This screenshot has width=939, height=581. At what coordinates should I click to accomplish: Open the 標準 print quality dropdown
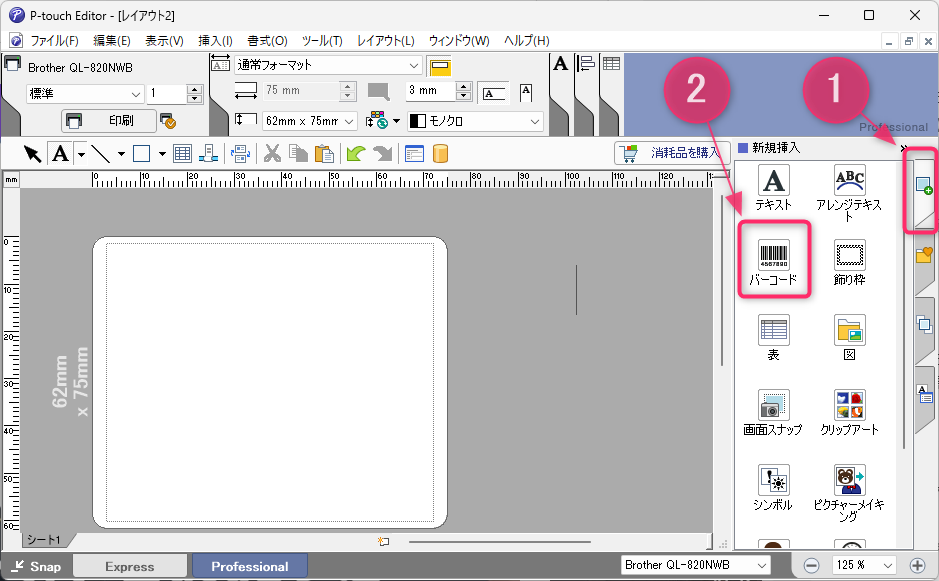pyautogui.click(x=85, y=94)
